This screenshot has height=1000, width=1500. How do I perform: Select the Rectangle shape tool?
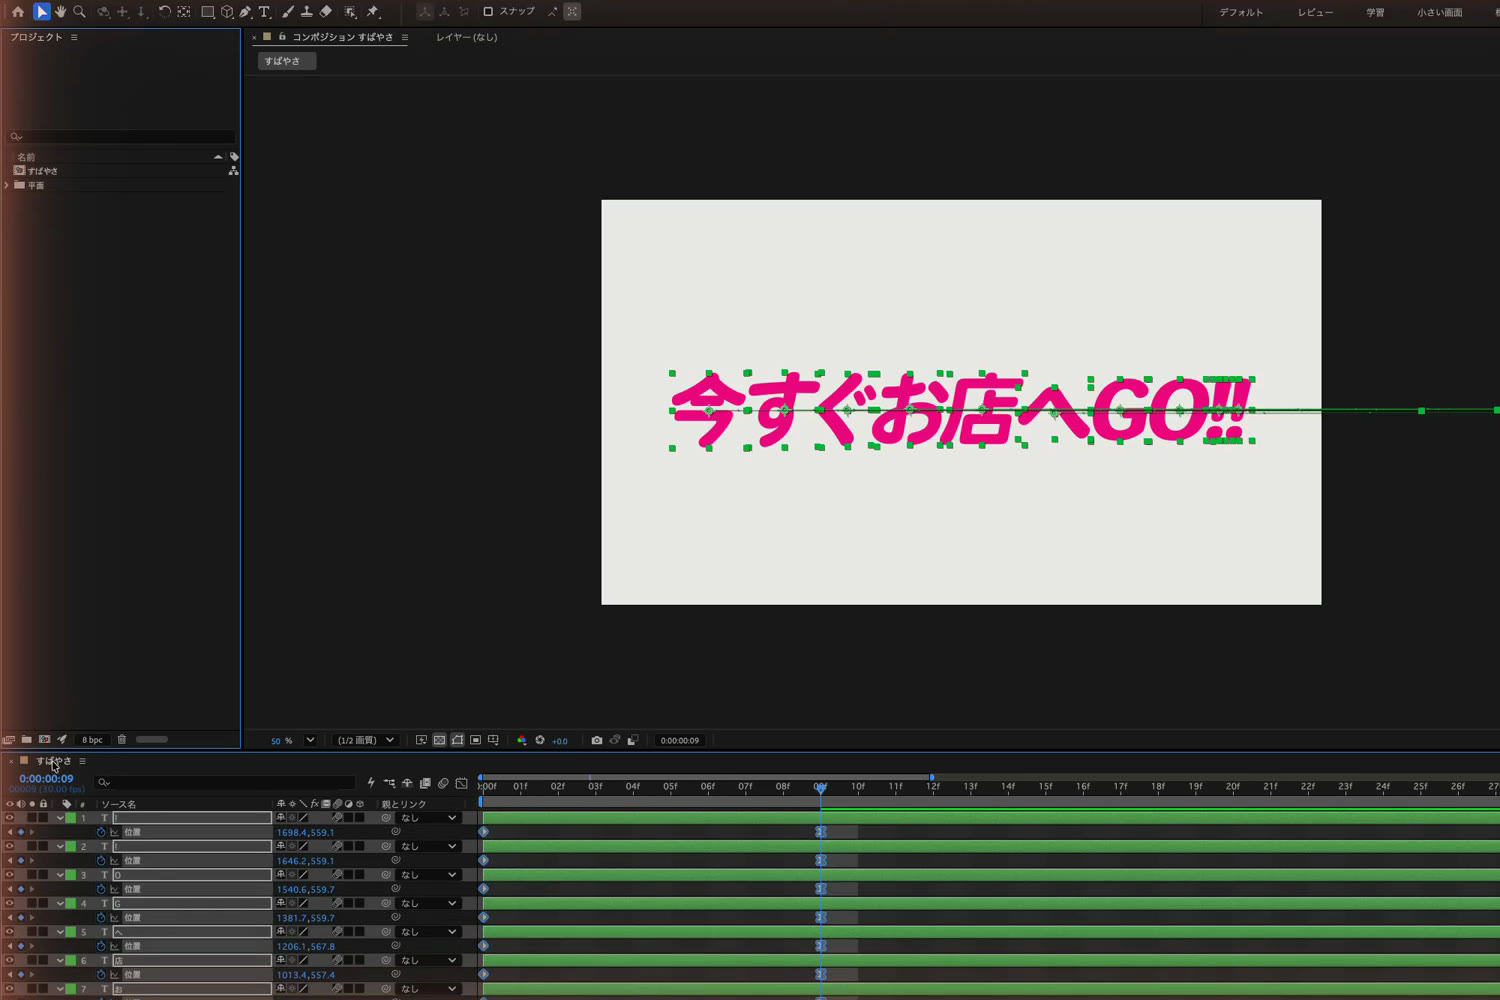(208, 12)
